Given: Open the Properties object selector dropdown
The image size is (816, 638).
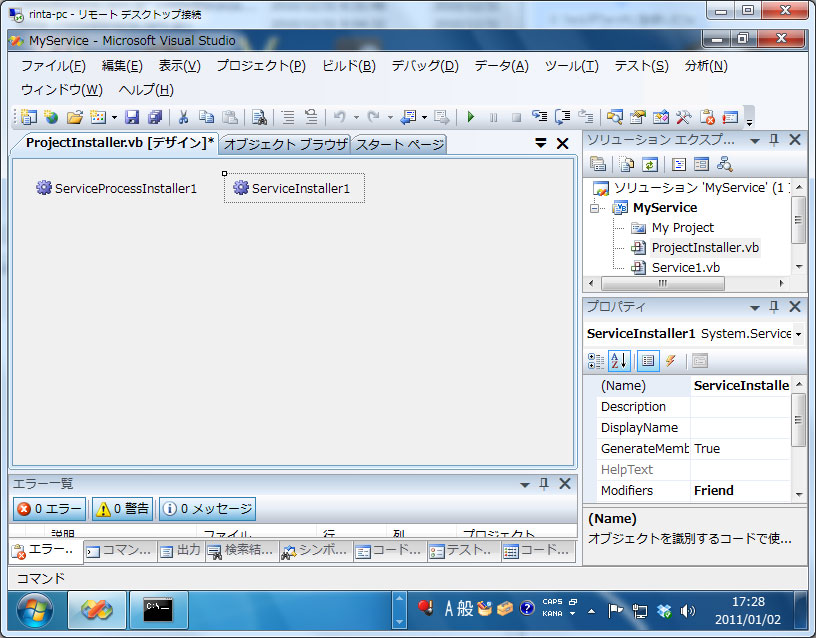Looking at the screenshot, I should (798, 334).
